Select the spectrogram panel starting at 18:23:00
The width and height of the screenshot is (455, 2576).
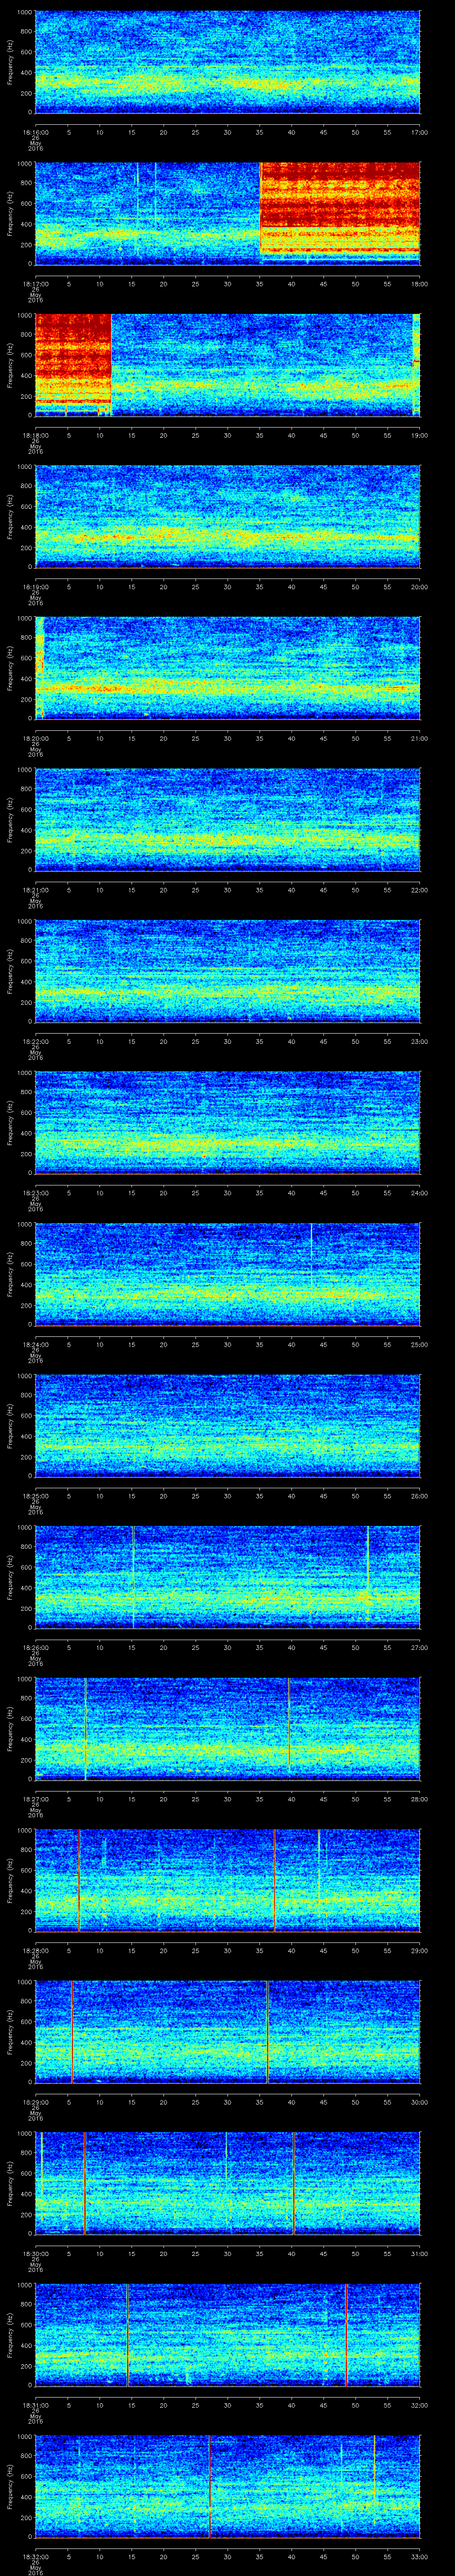[227, 1123]
